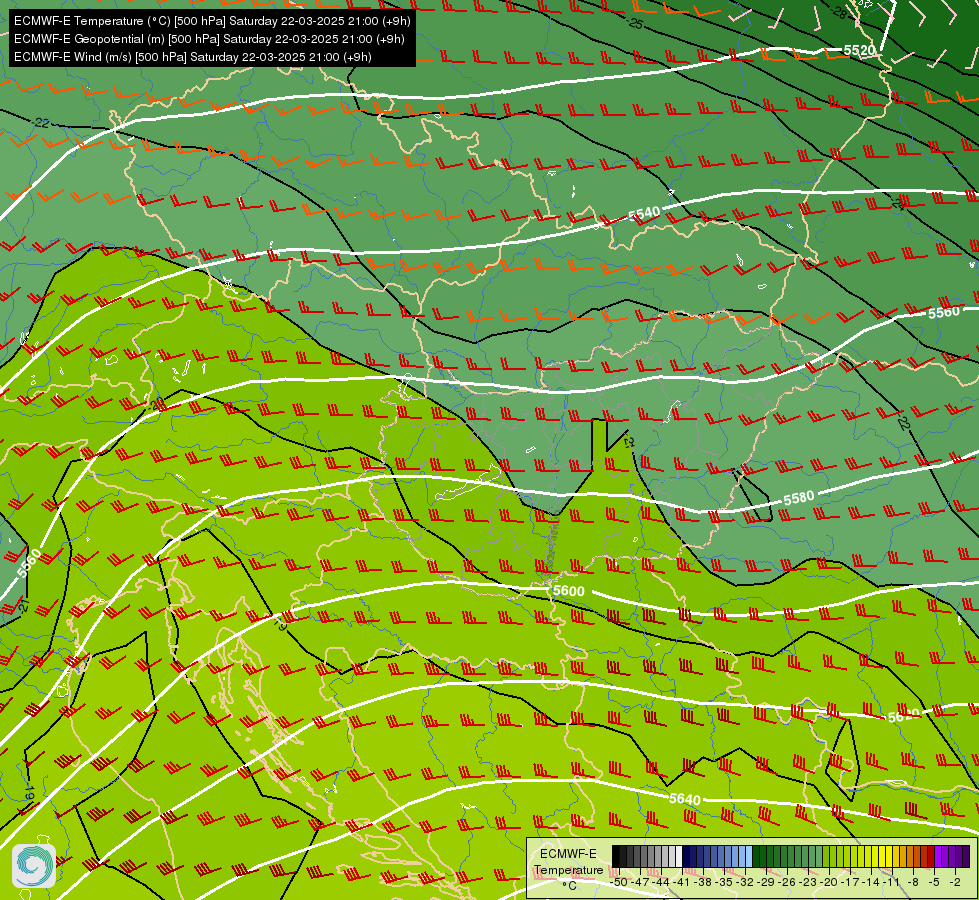This screenshot has width=979, height=900.
Task: Click the -20 tick label in the legend
Action: click(829, 883)
